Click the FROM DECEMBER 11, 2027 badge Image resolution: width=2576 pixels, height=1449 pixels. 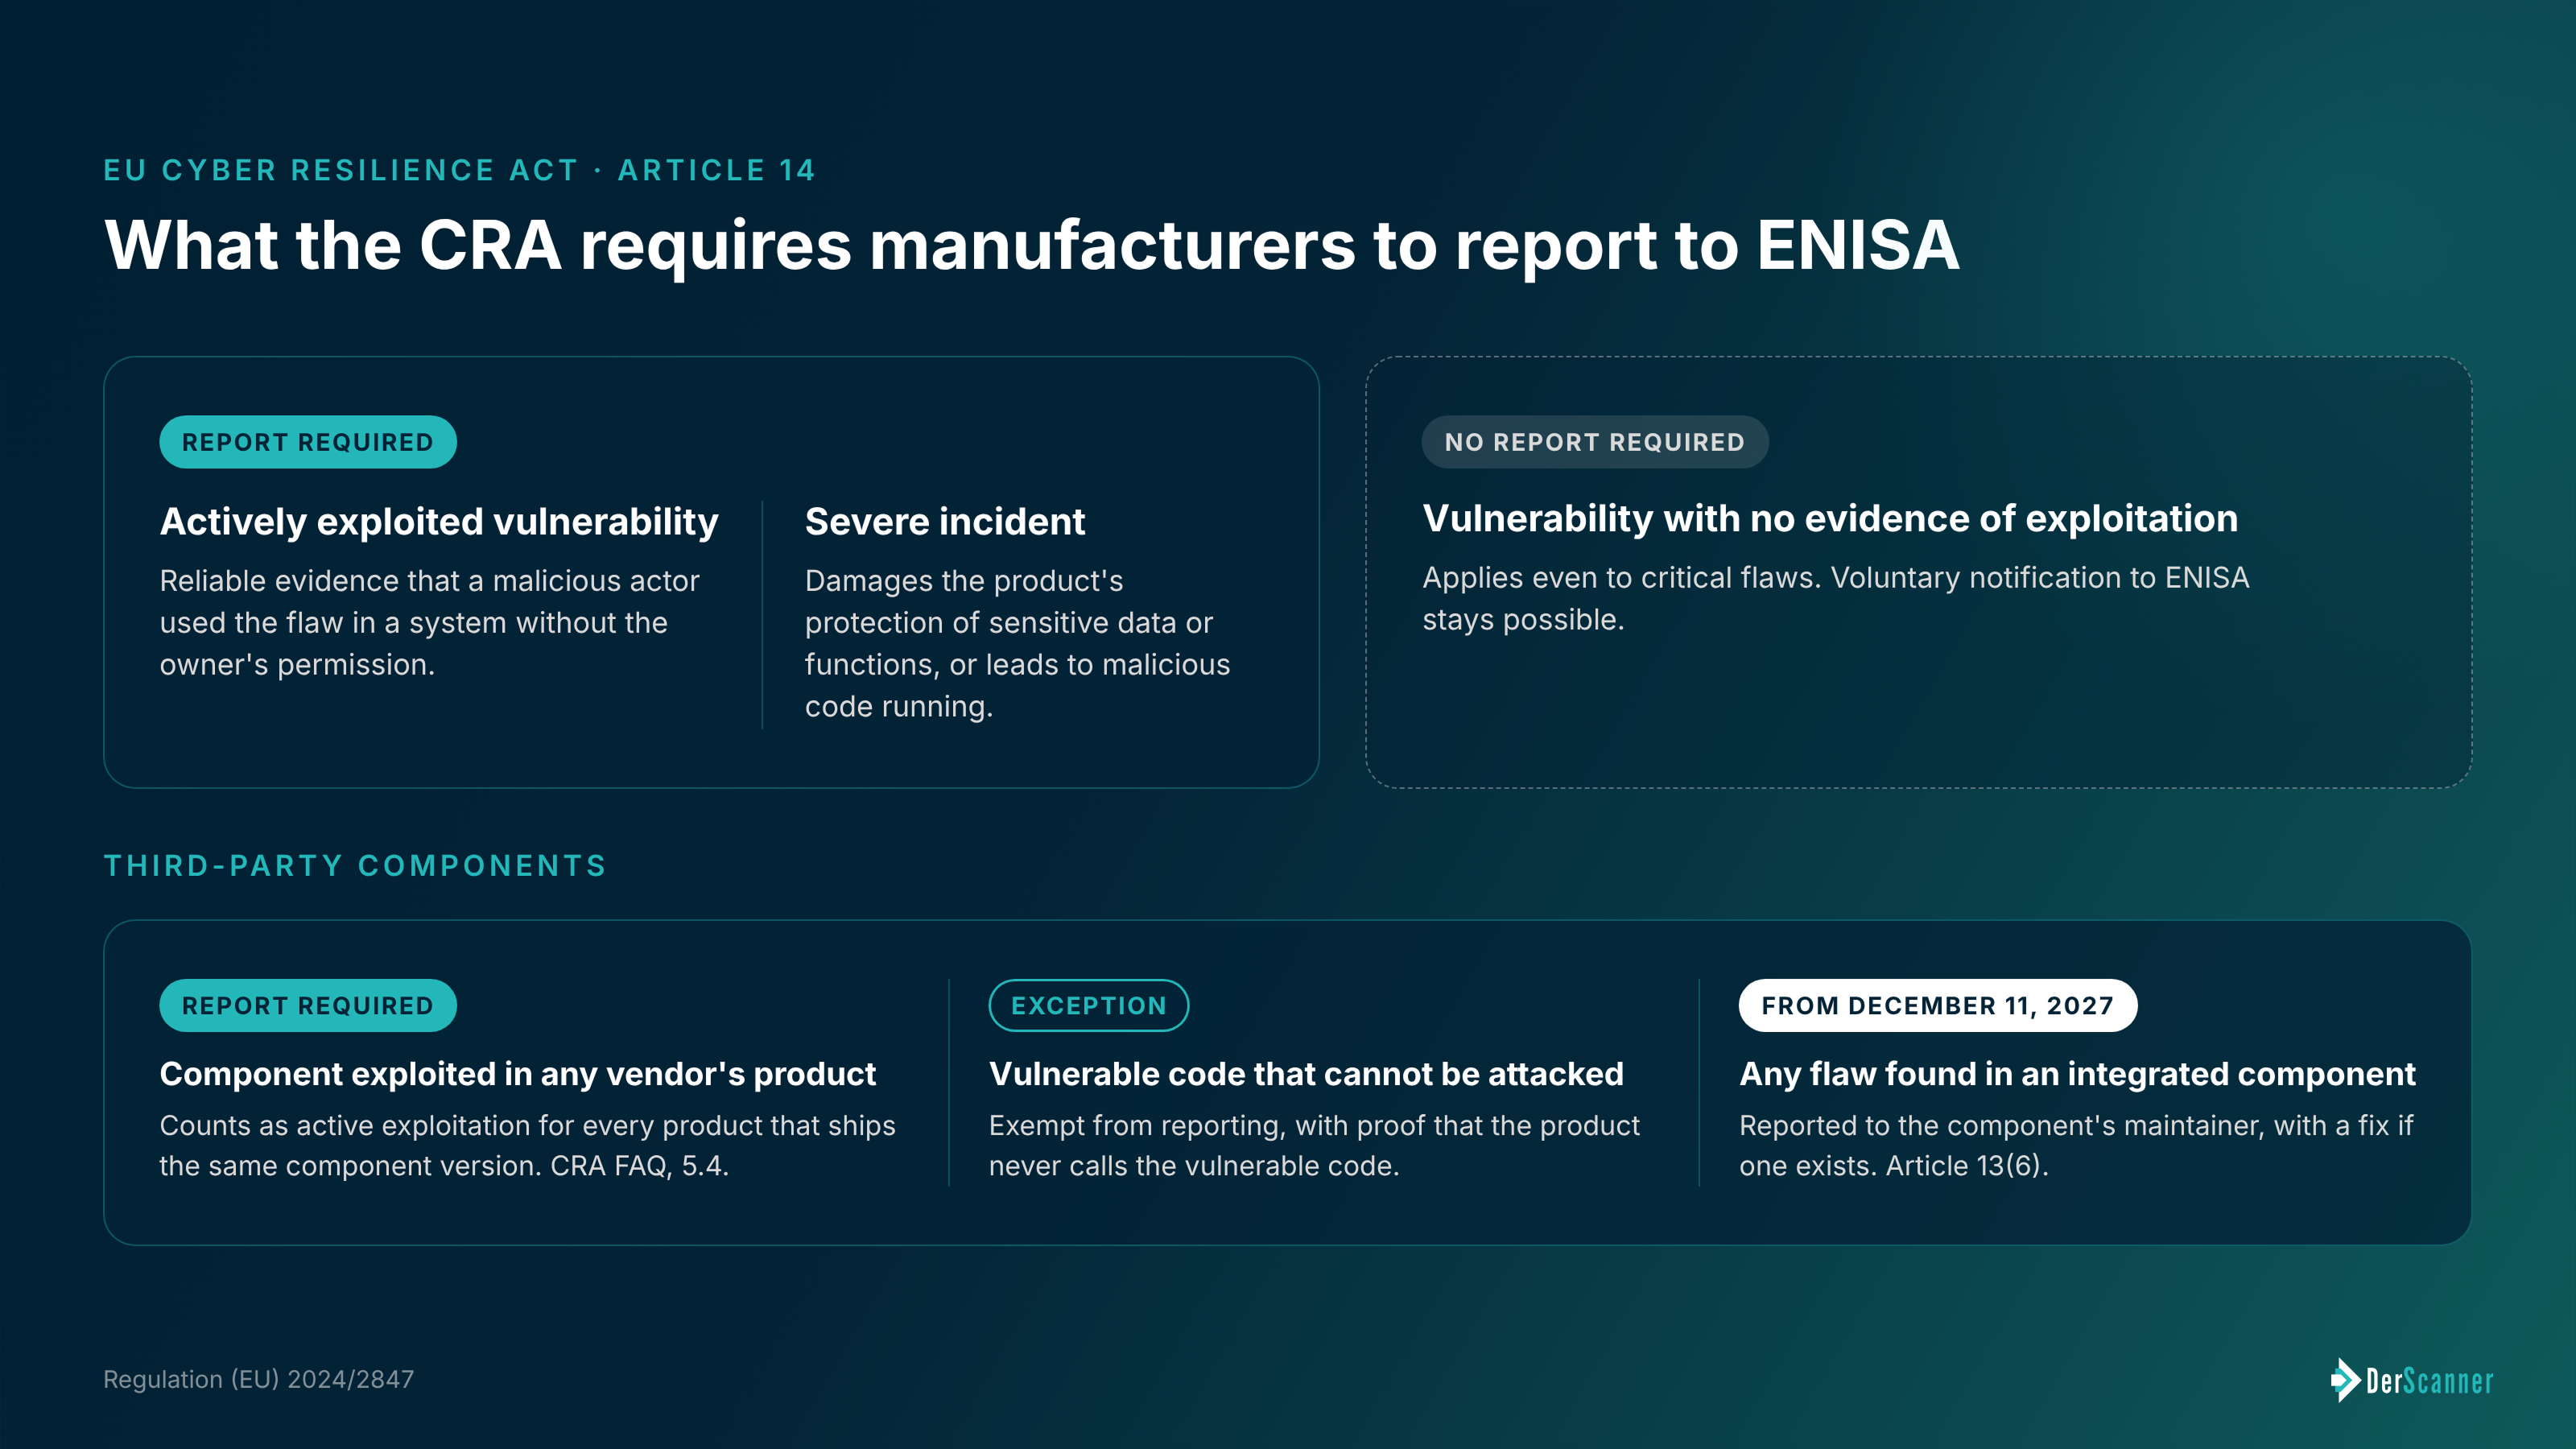click(1938, 1005)
